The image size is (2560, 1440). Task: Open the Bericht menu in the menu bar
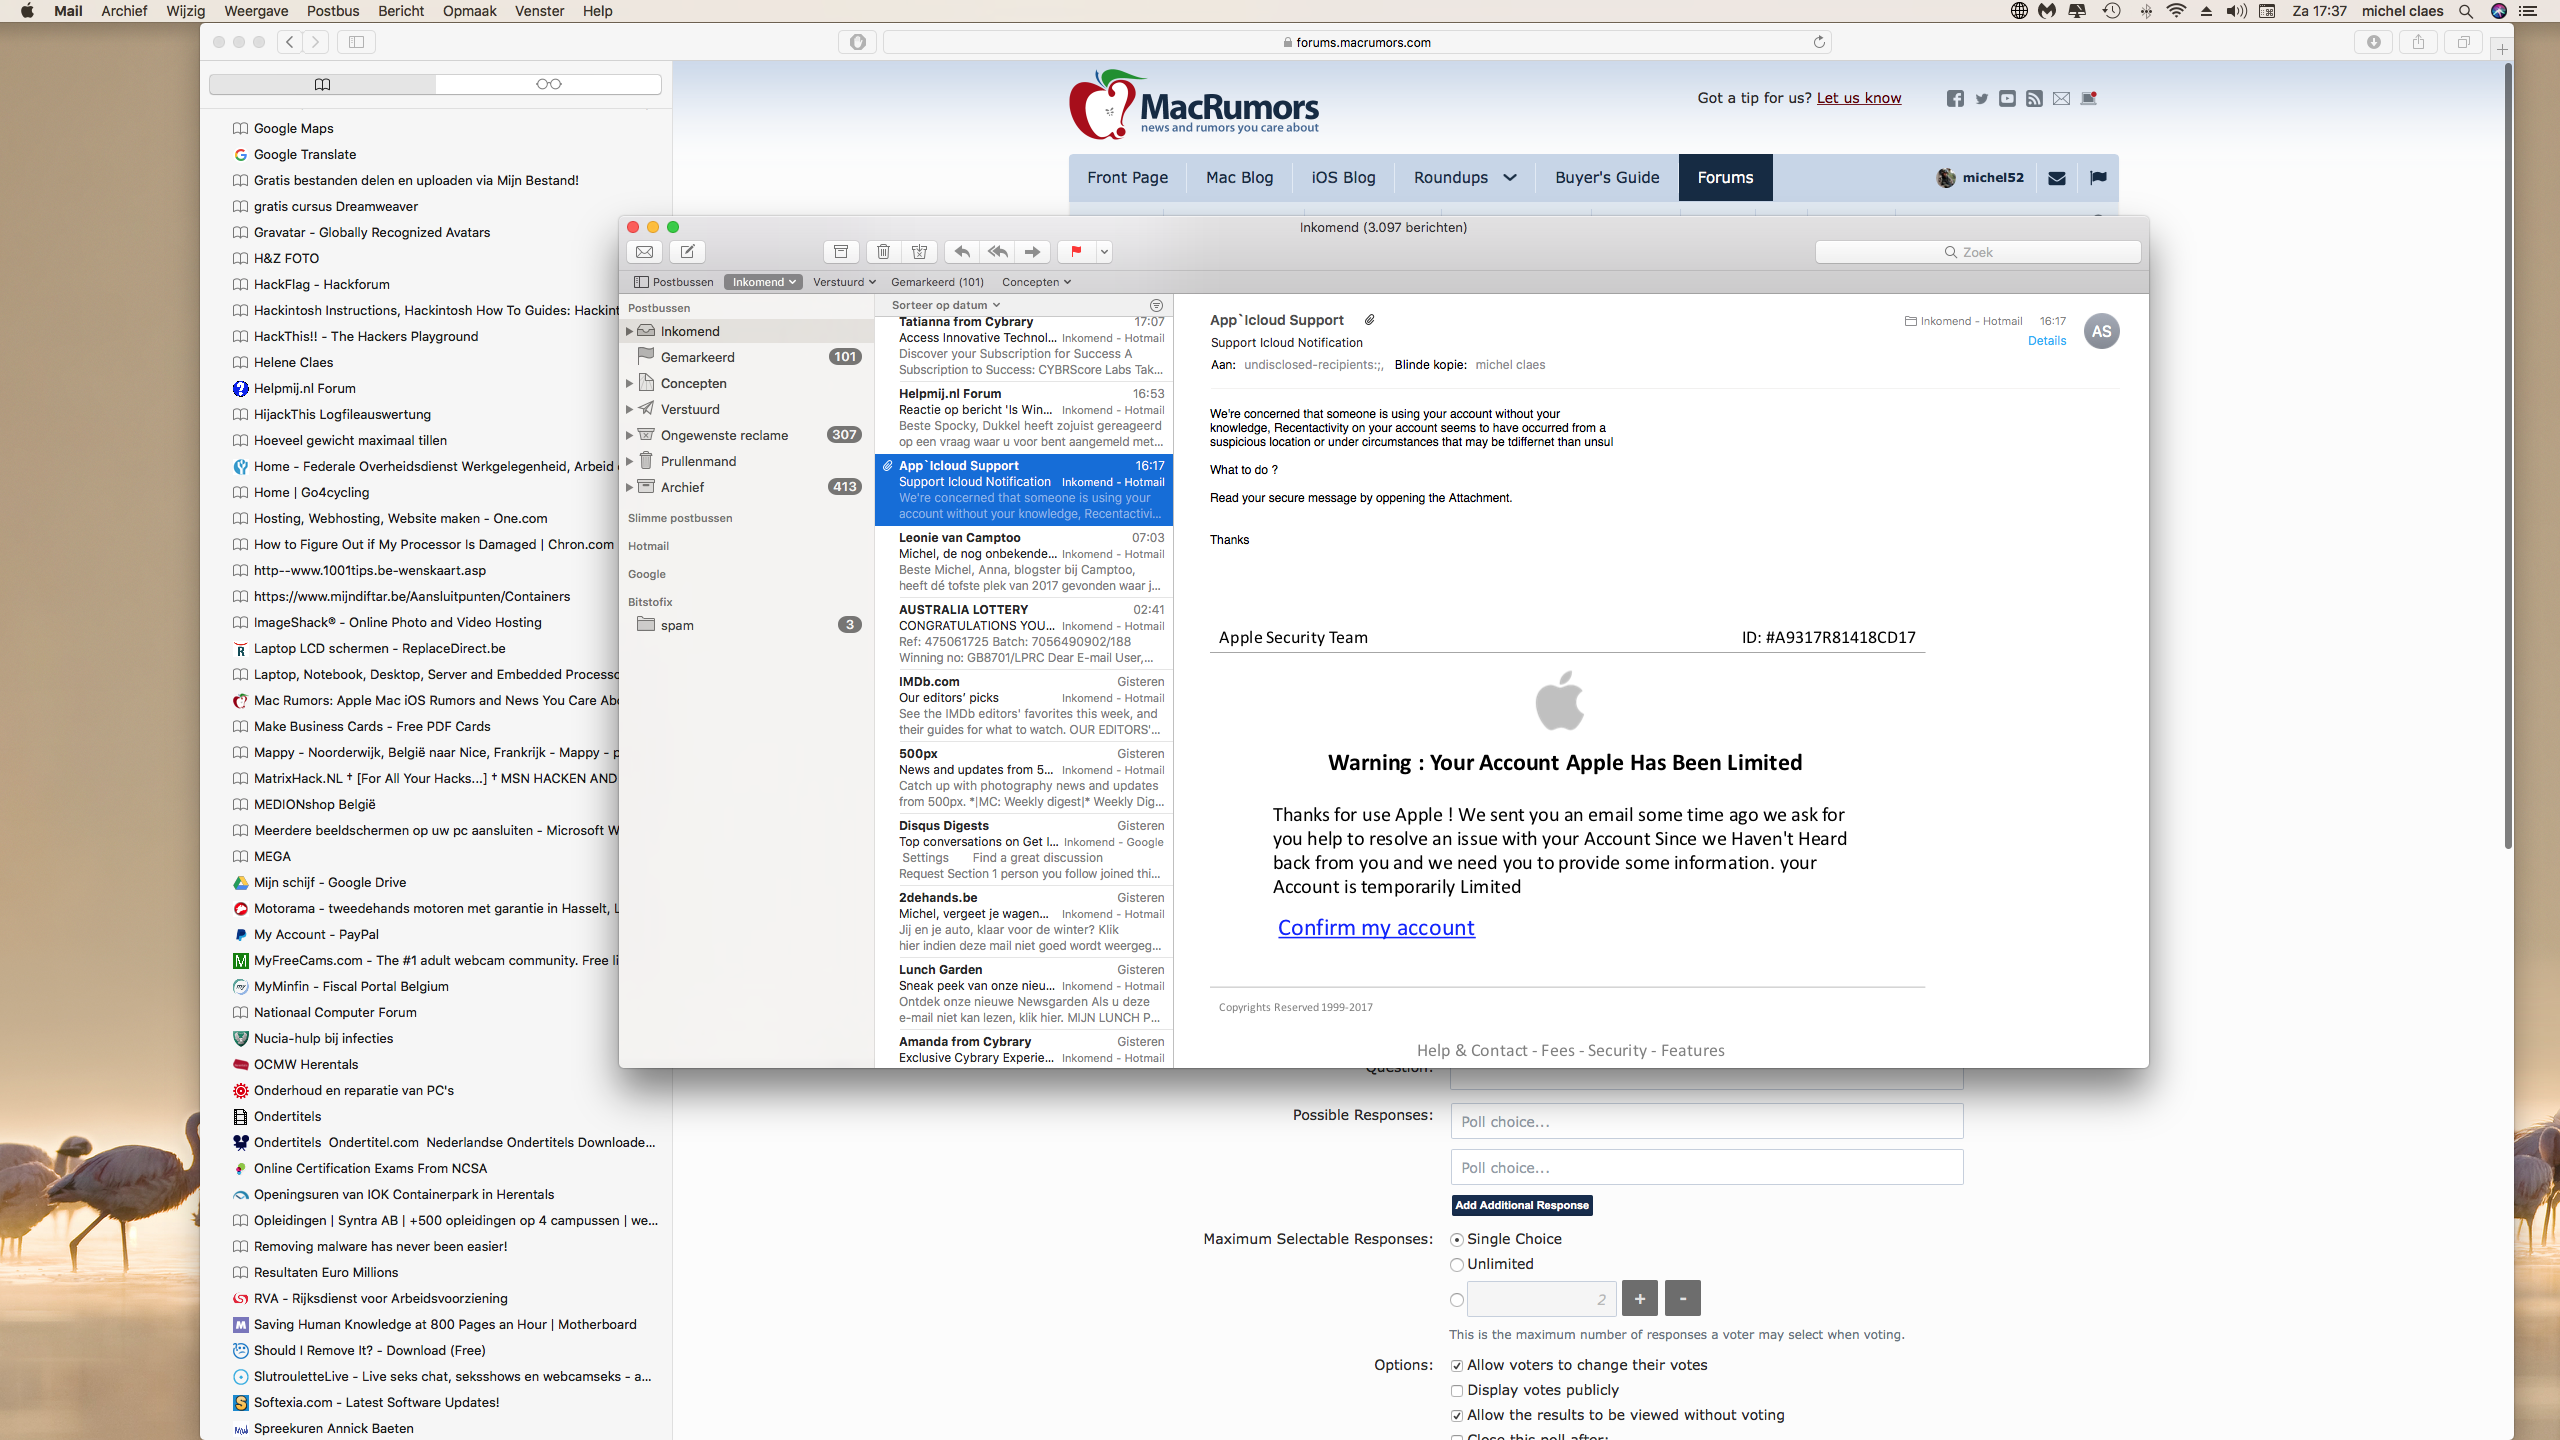tap(401, 11)
